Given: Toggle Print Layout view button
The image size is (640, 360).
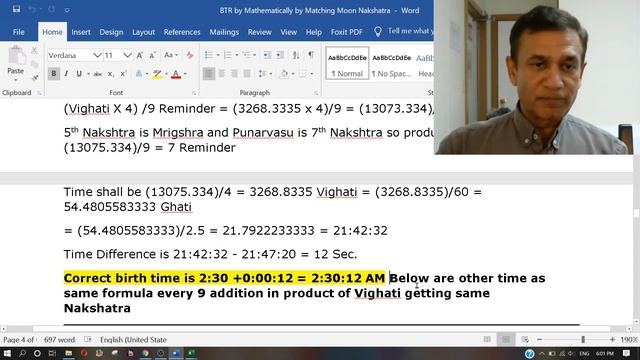Looking at the screenshot, I should tap(506, 340).
